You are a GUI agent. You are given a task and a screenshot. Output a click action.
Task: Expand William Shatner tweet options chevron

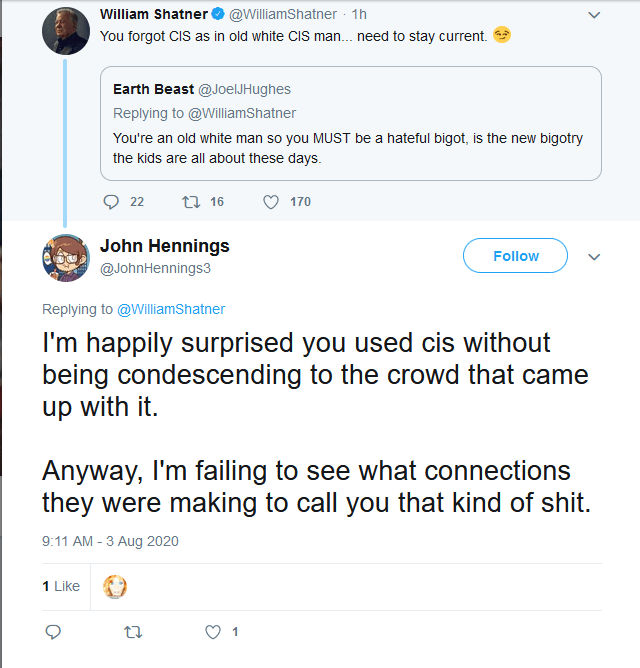[594, 16]
